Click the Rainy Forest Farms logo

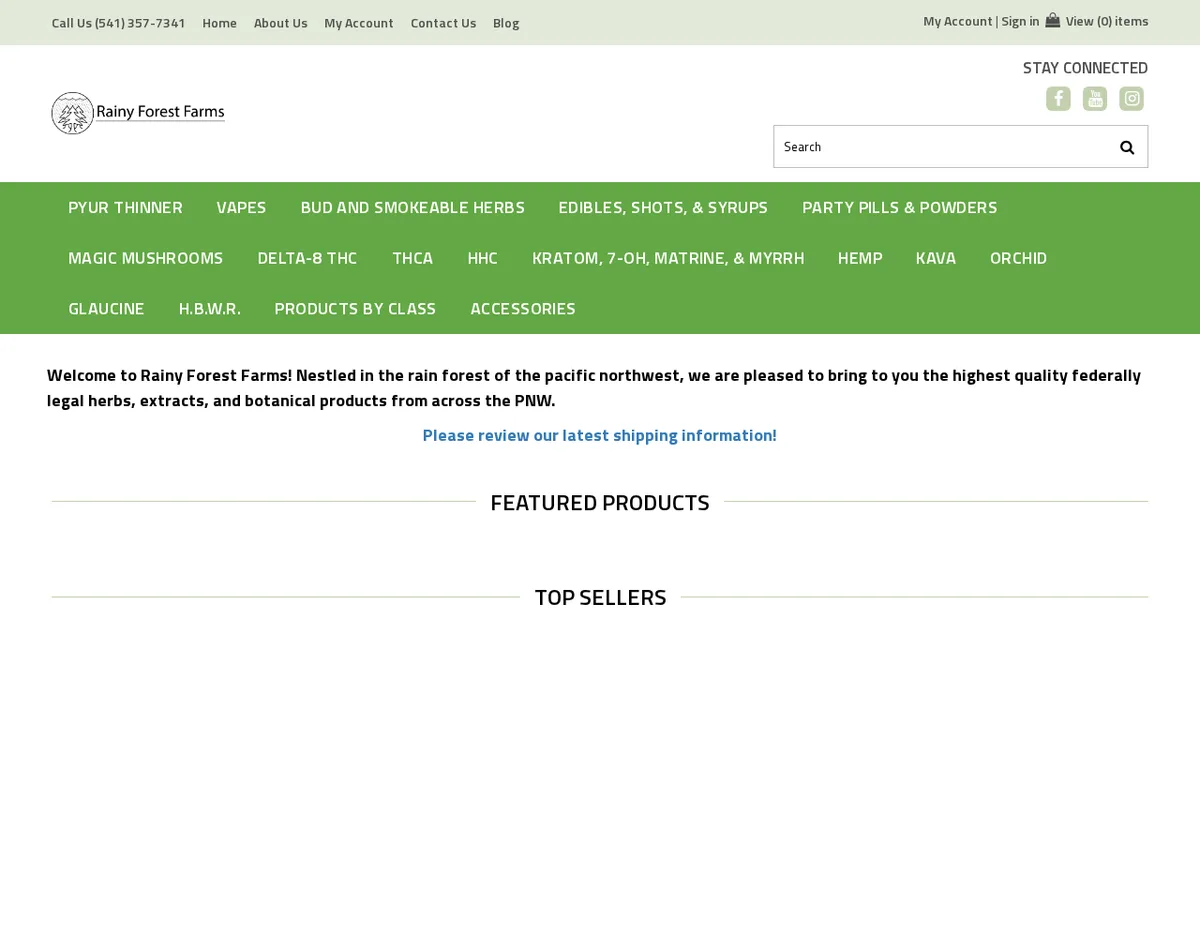click(138, 113)
